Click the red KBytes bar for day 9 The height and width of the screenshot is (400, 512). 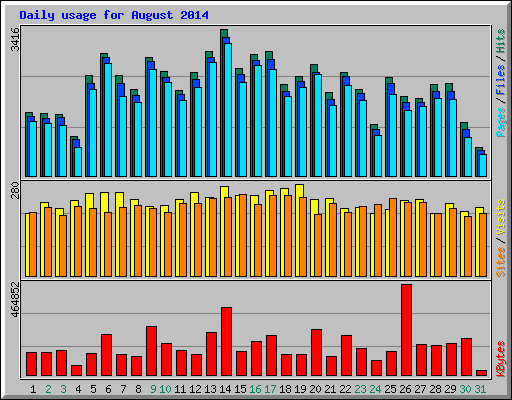pos(152,351)
